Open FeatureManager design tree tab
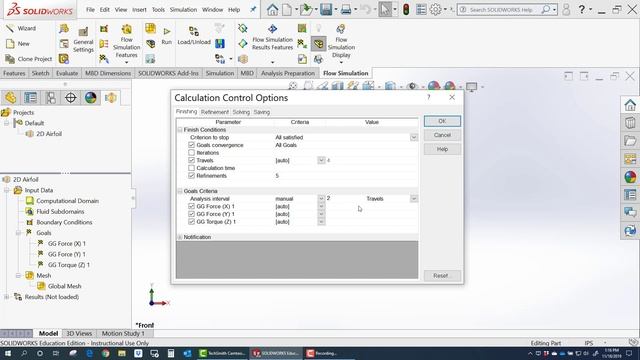640x360 pixels. pyautogui.click(x=11, y=98)
